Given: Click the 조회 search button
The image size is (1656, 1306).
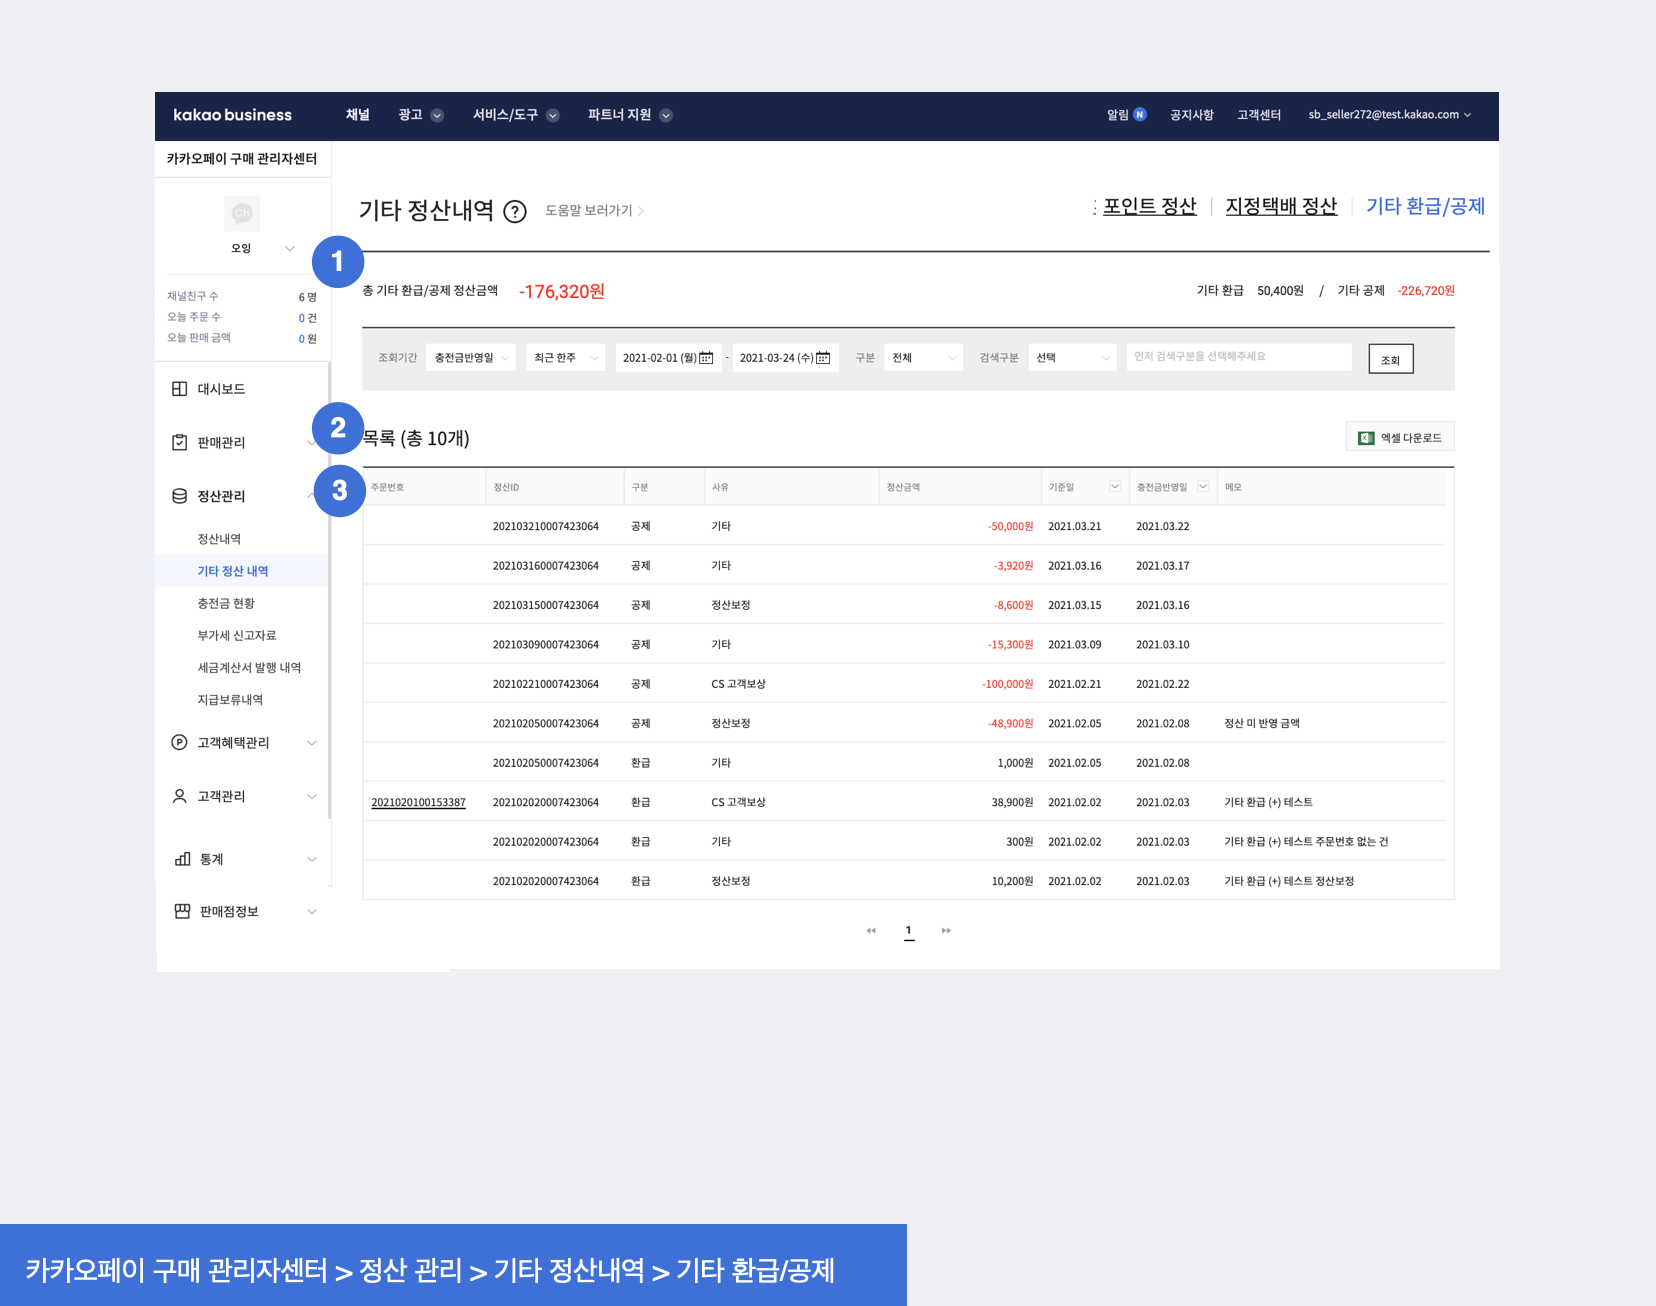Looking at the screenshot, I should pyautogui.click(x=1391, y=359).
